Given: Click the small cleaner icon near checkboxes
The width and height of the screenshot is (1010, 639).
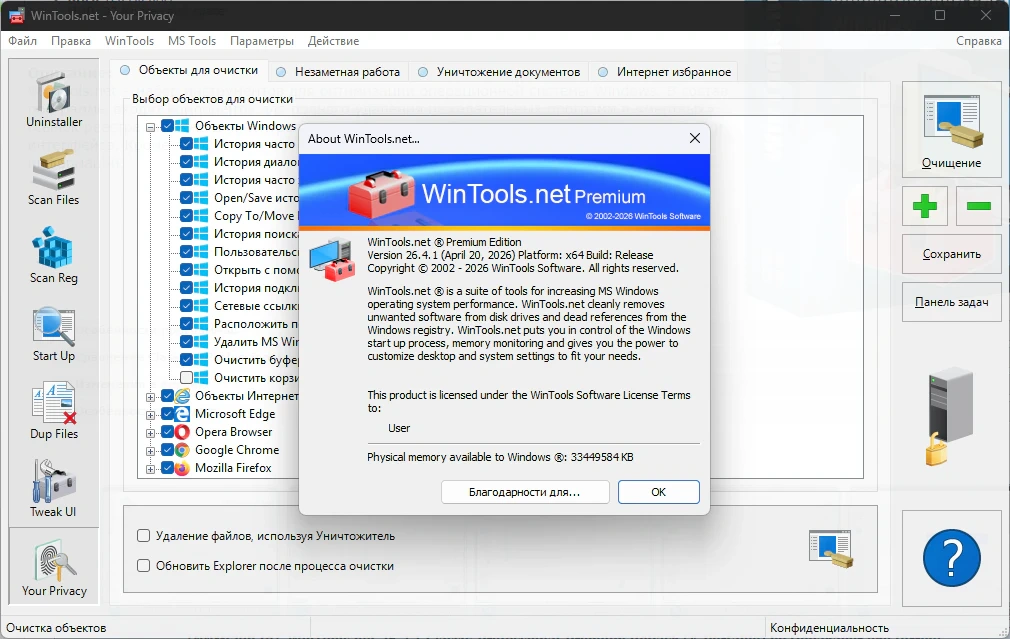Looking at the screenshot, I should [x=832, y=548].
